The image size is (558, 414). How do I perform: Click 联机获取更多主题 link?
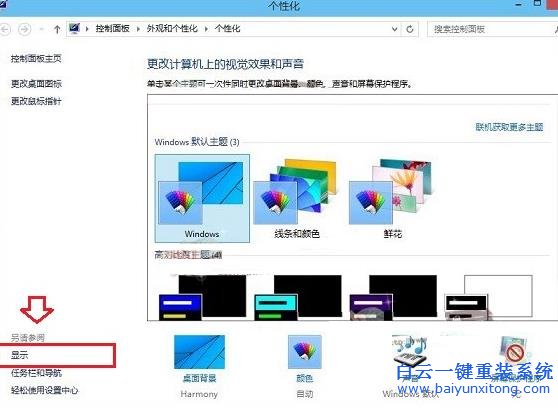[509, 127]
